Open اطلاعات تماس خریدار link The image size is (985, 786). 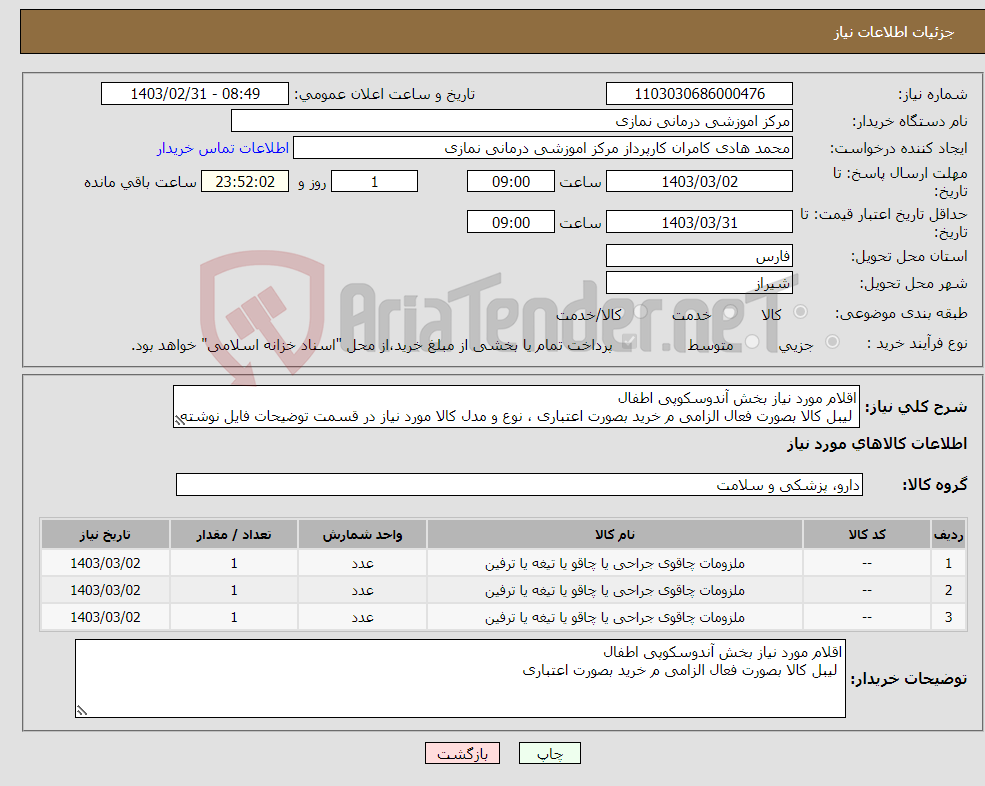click(x=223, y=148)
